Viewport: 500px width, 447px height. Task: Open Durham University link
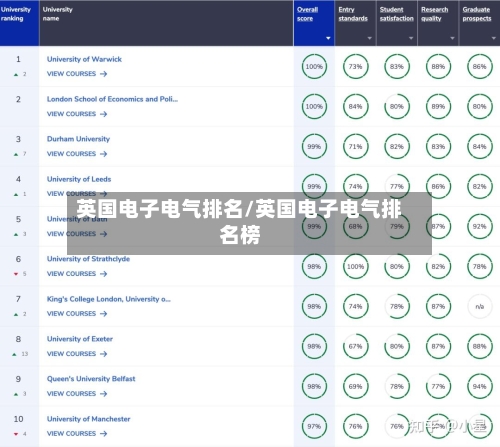78,139
